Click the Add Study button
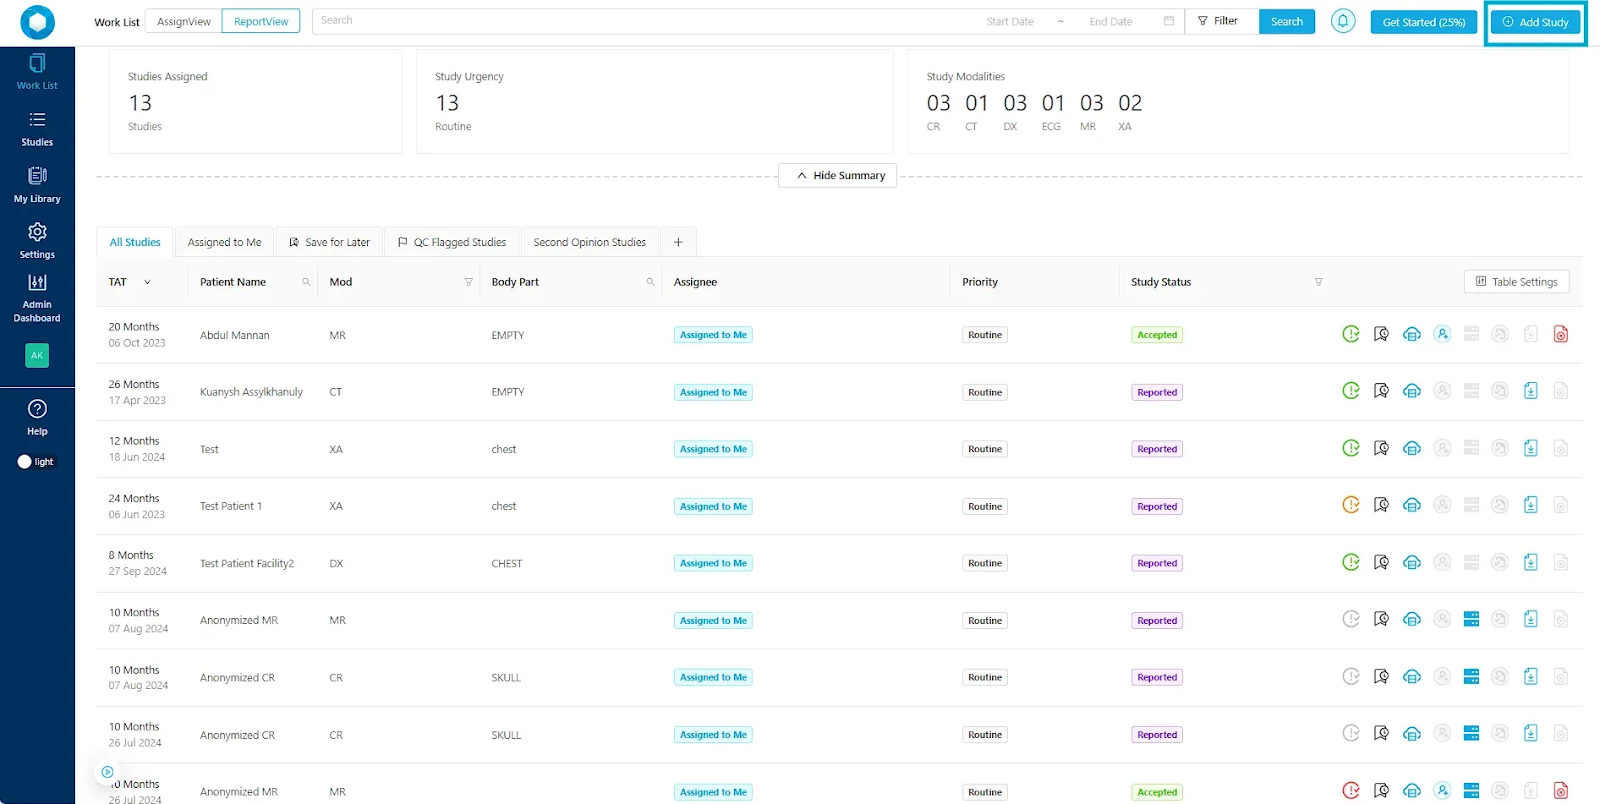1600x804 pixels. 1535,22
